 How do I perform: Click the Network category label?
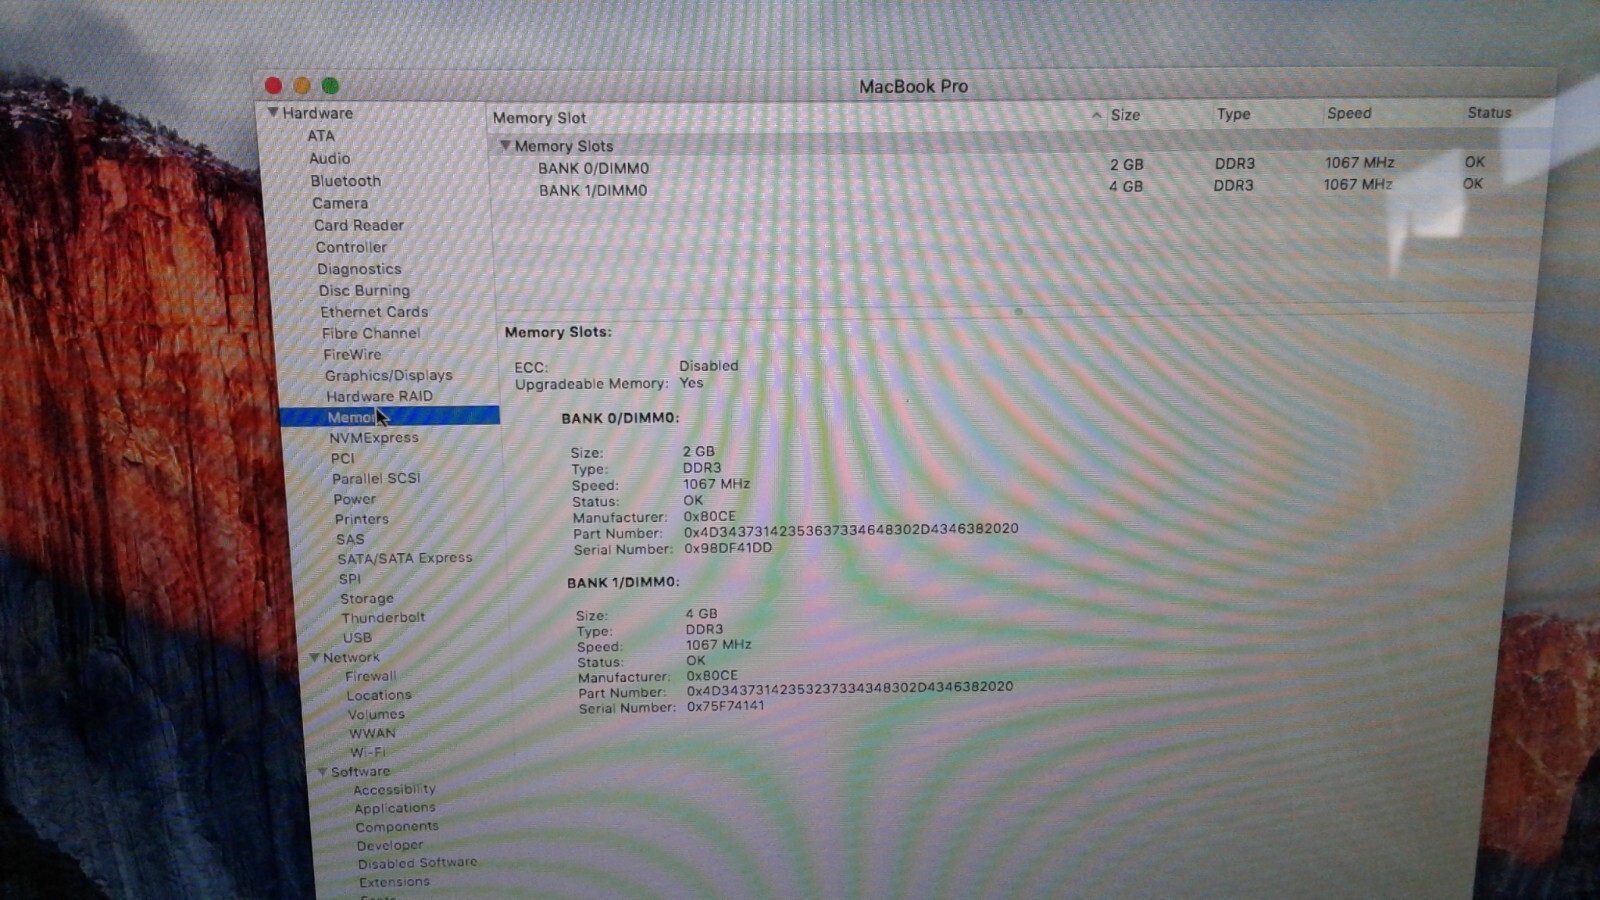pos(351,657)
